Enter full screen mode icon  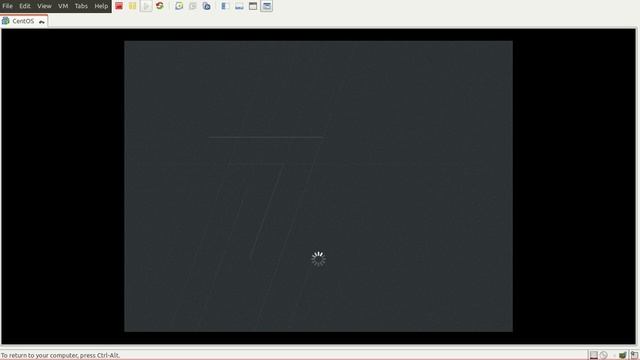pyautogui.click(x=253, y=6)
